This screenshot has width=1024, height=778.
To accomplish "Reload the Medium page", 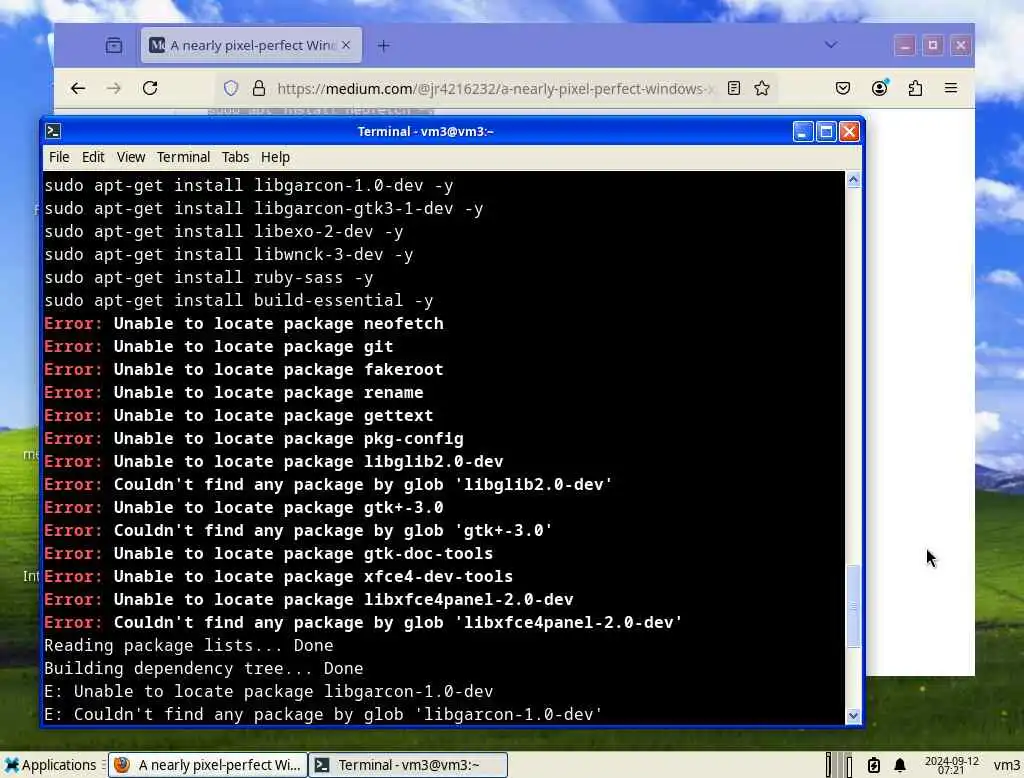I will click(x=150, y=88).
